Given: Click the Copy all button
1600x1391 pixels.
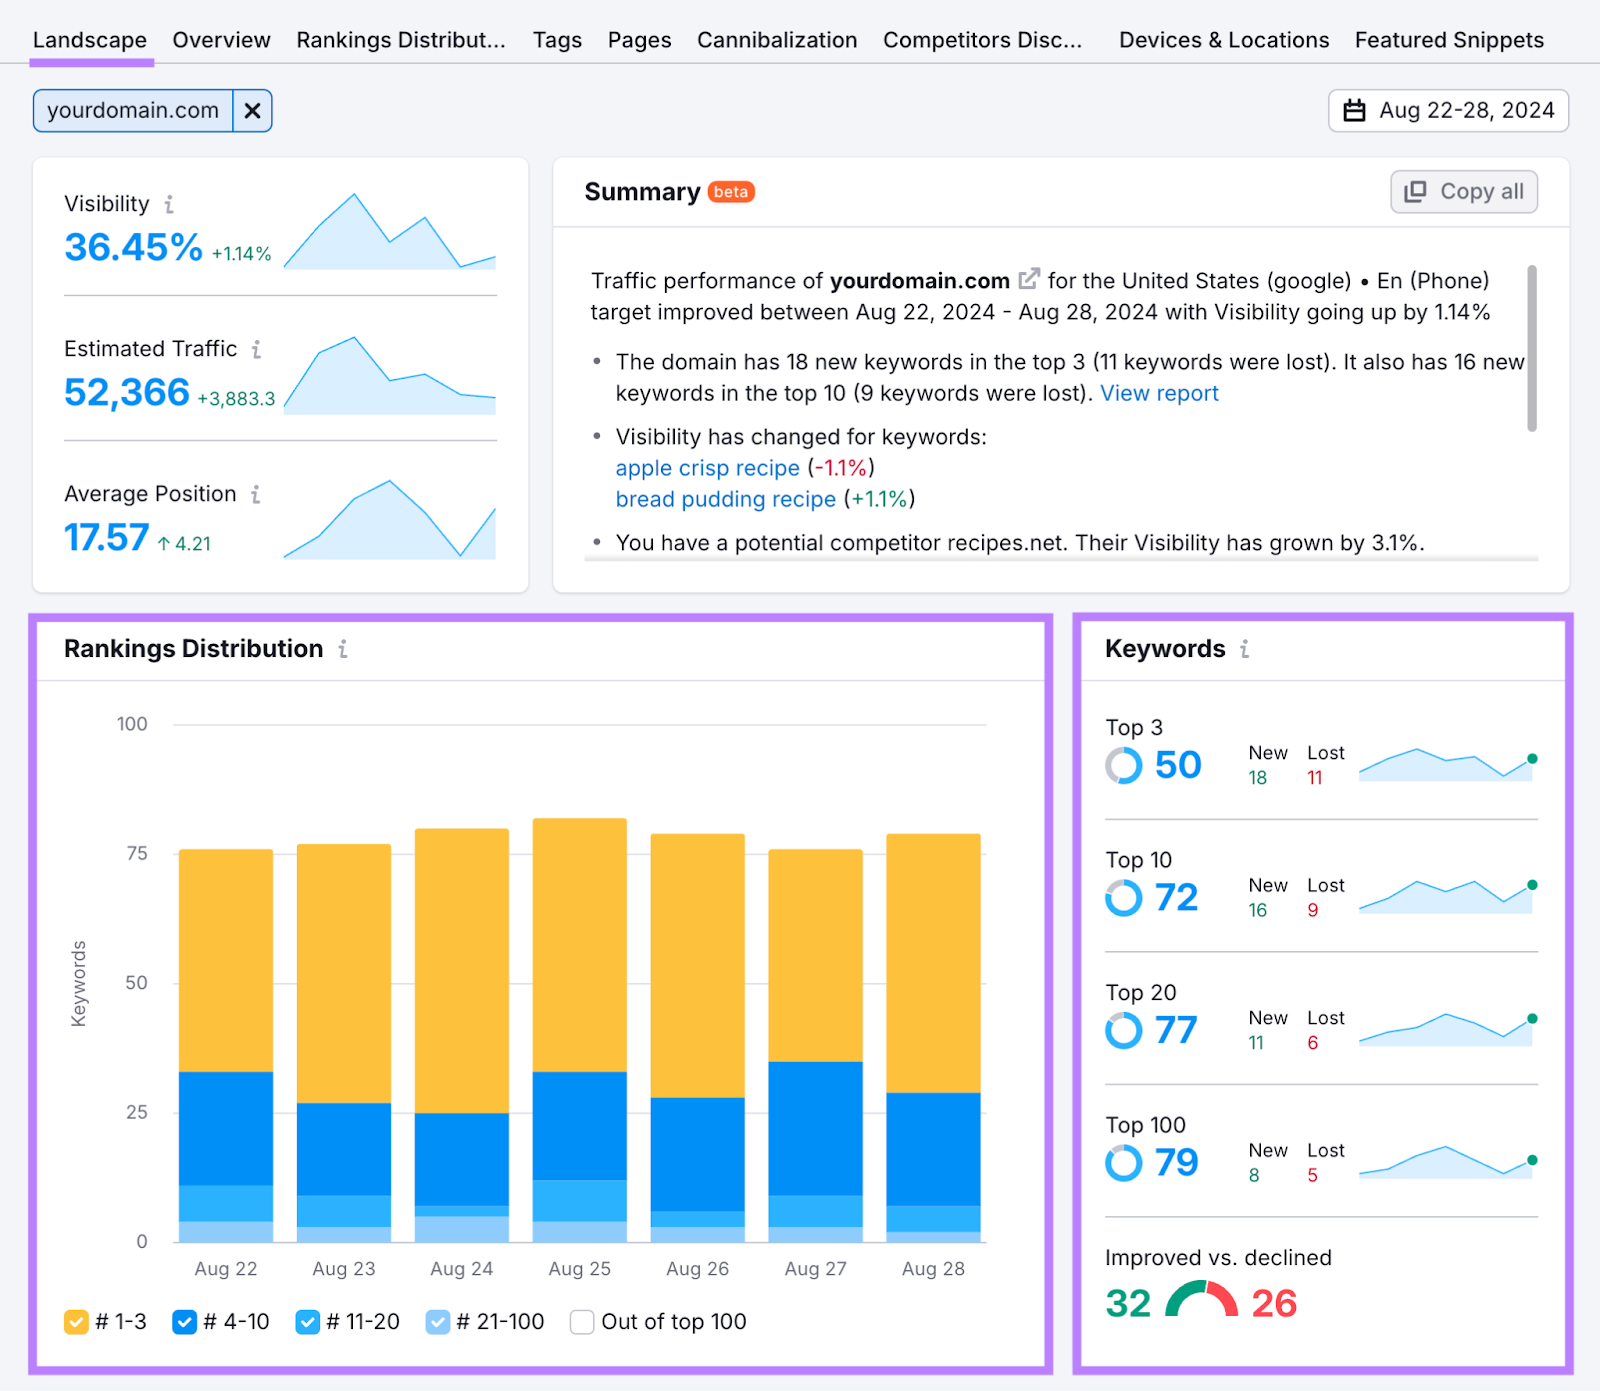Looking at the screenshot, I should click(x=1463, y=191).
